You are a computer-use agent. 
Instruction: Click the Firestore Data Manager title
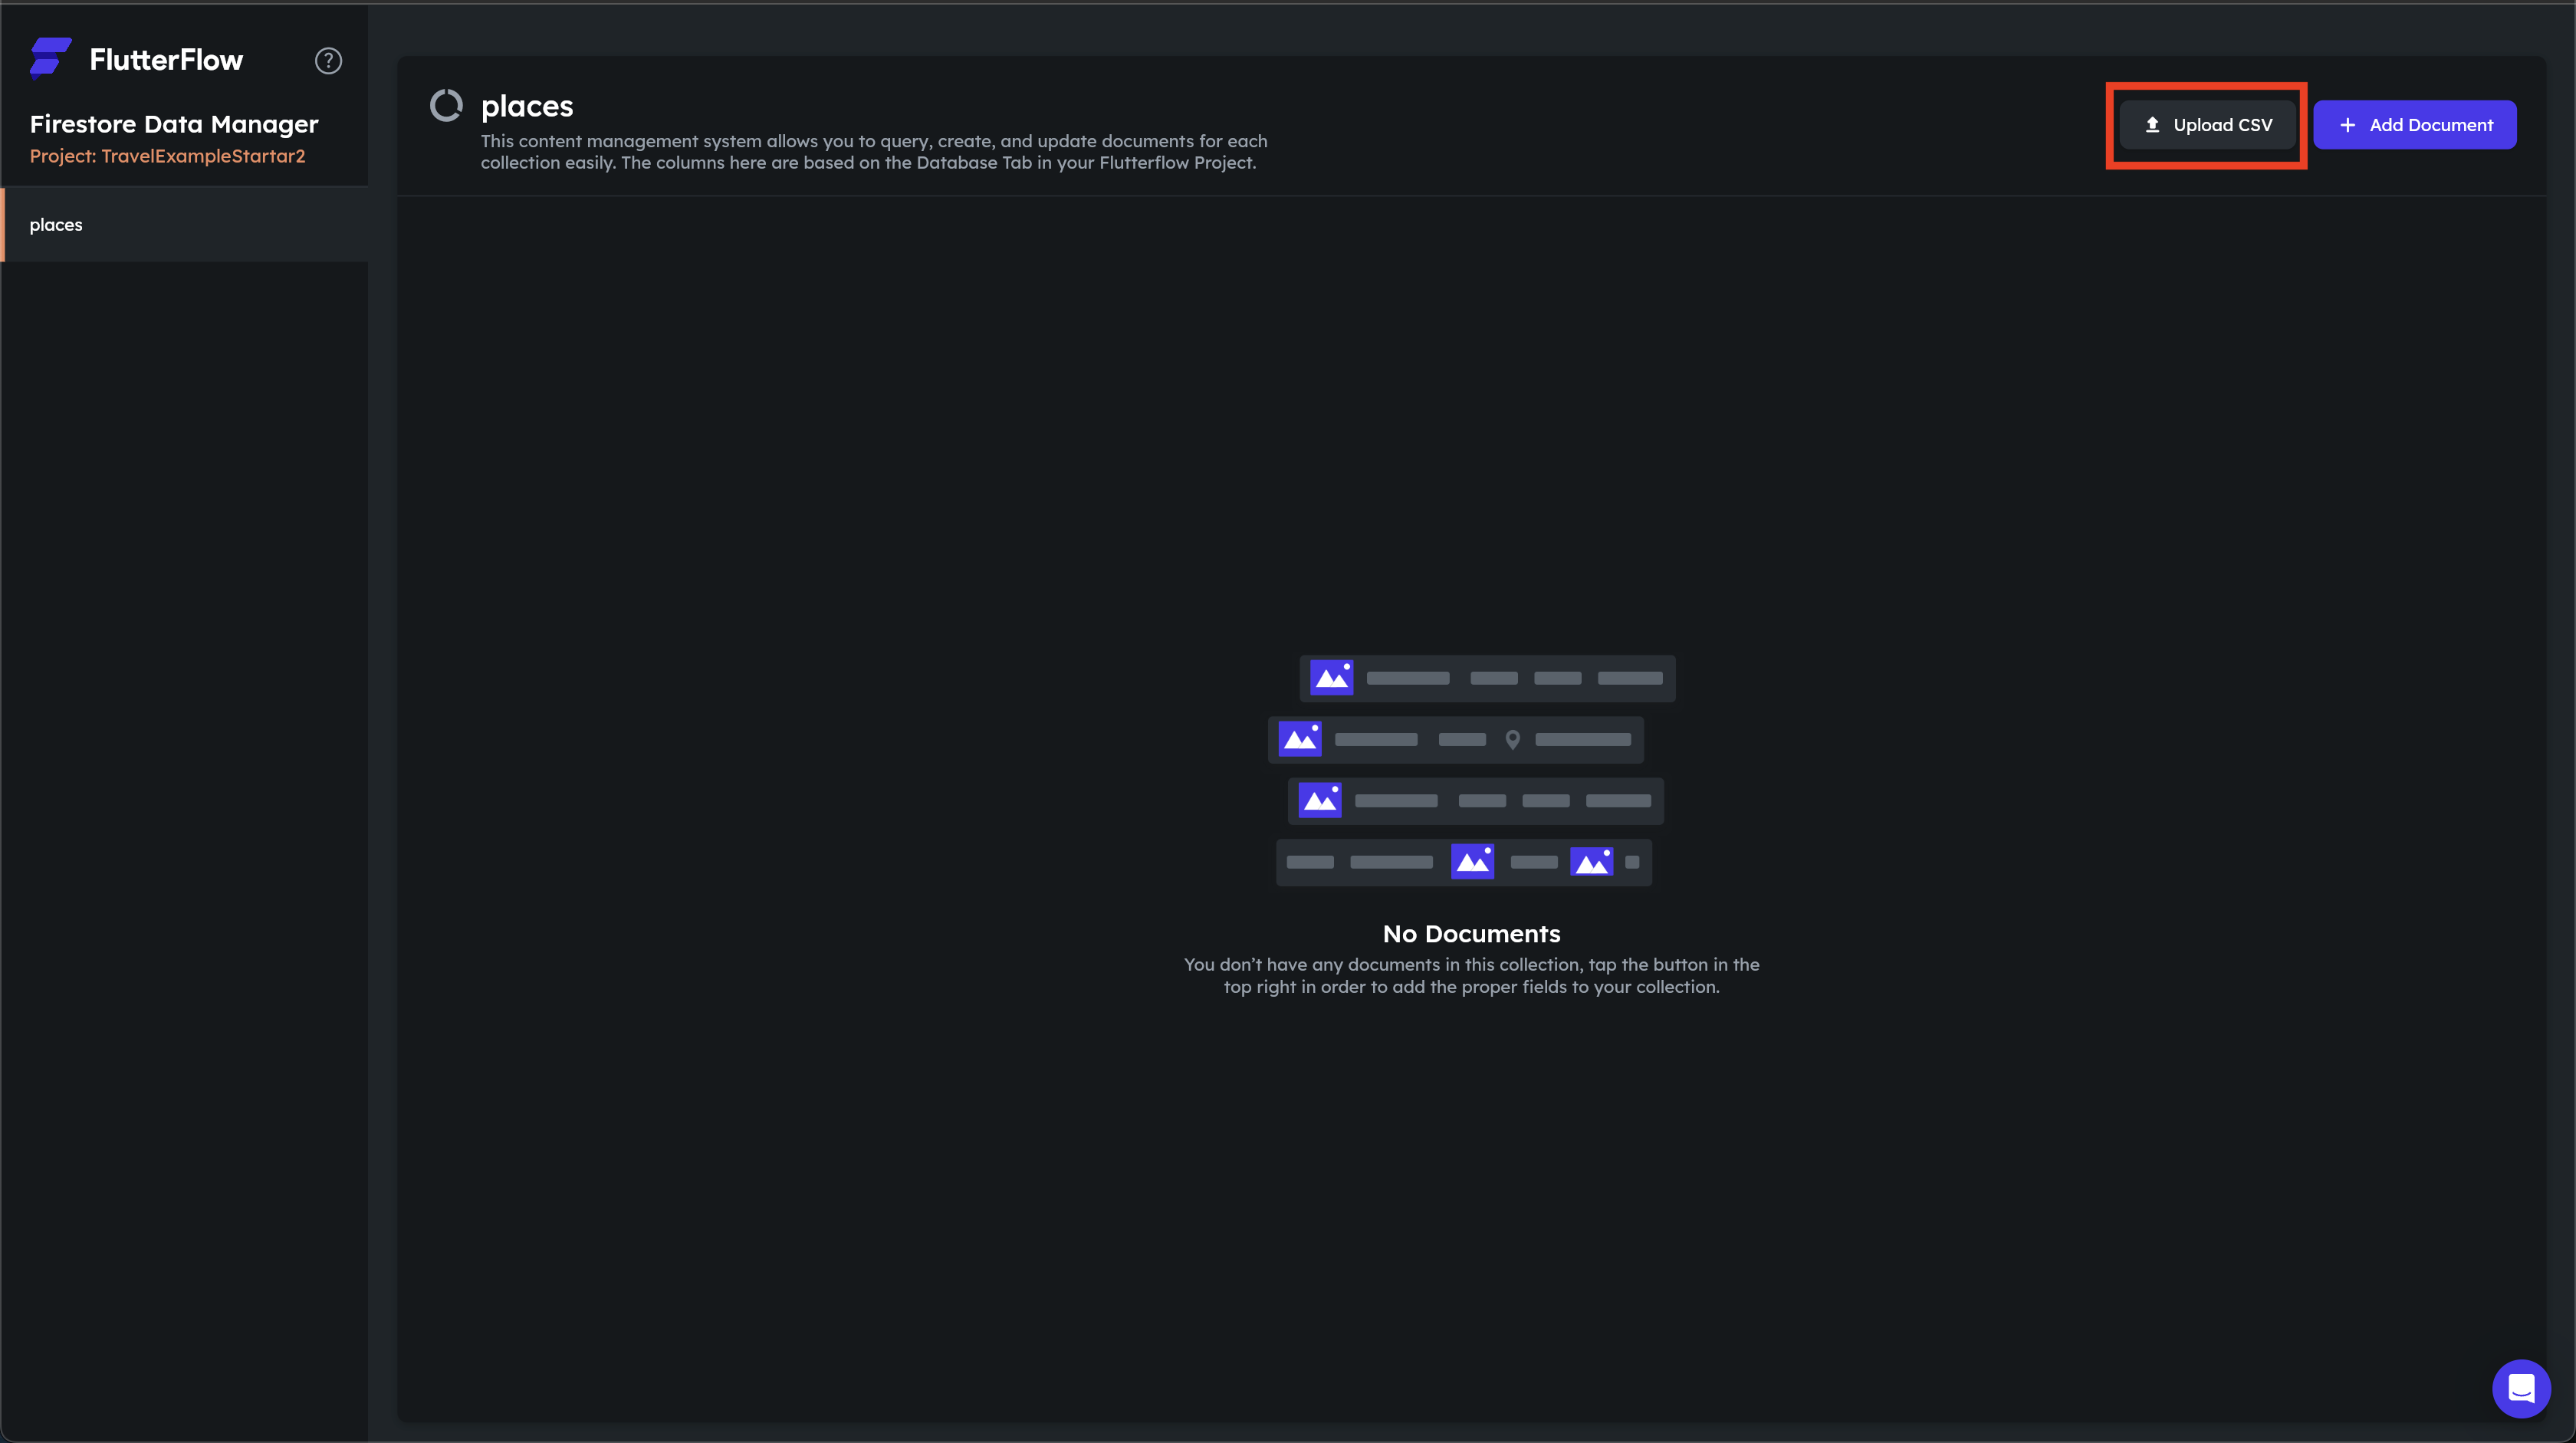174,124
